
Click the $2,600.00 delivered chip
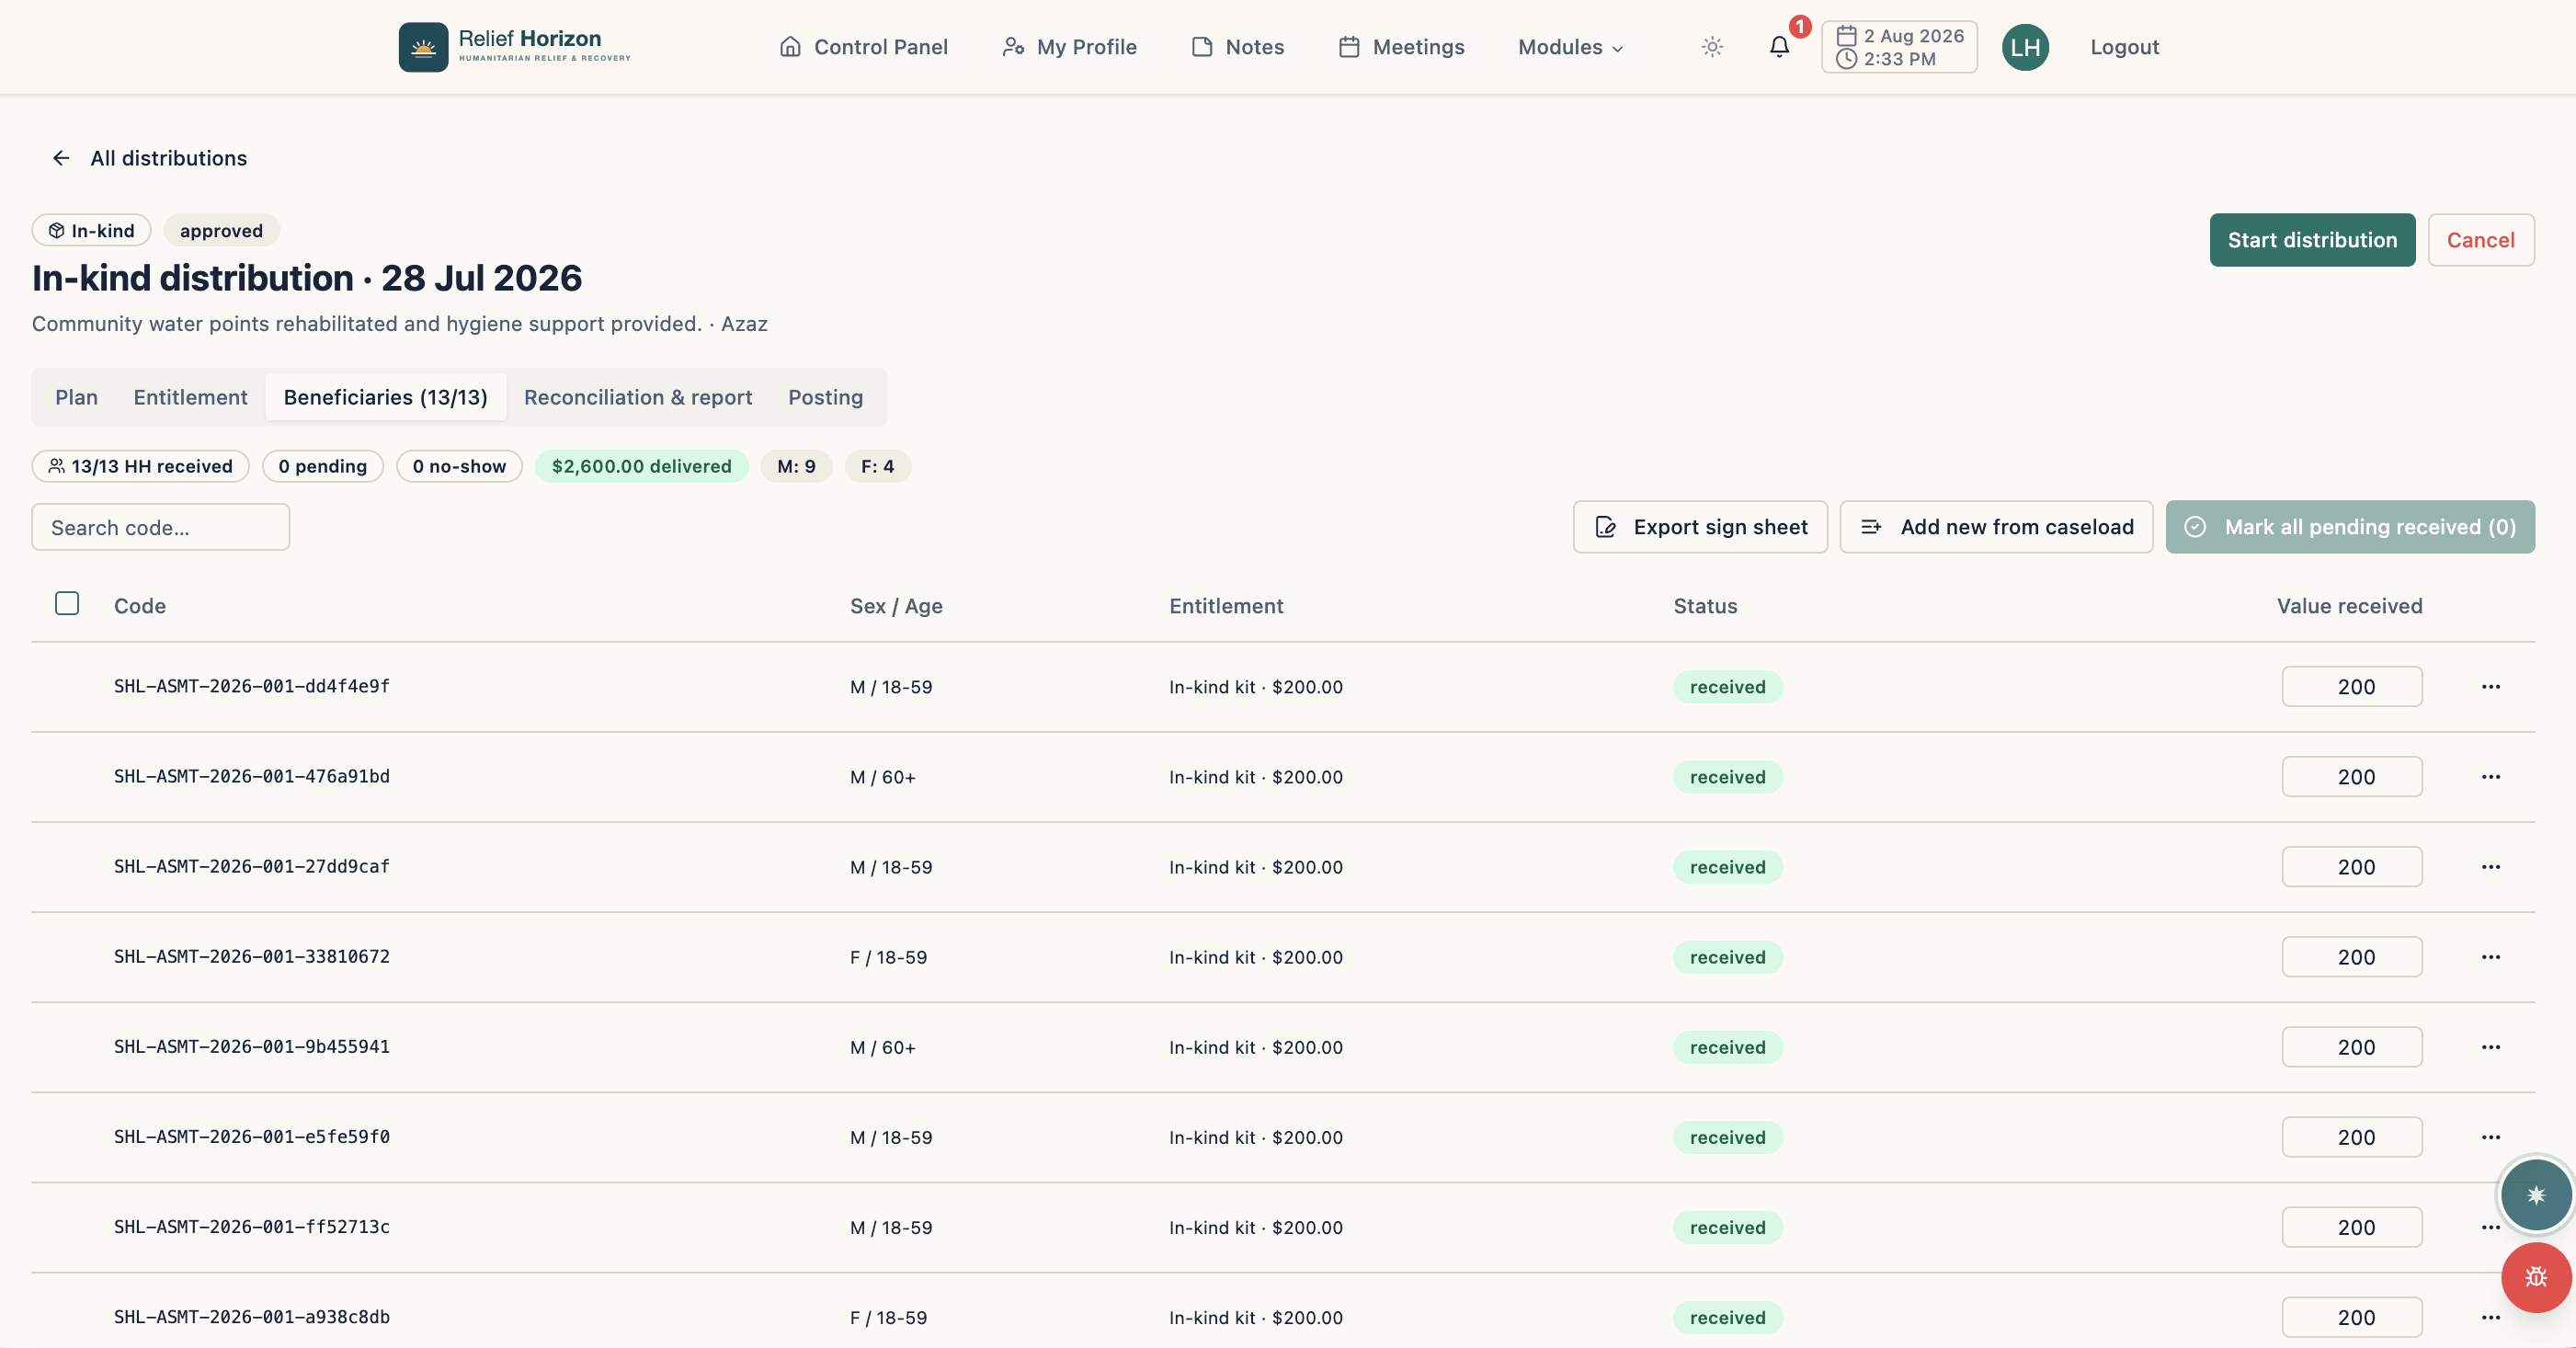(x=642, y=466)
